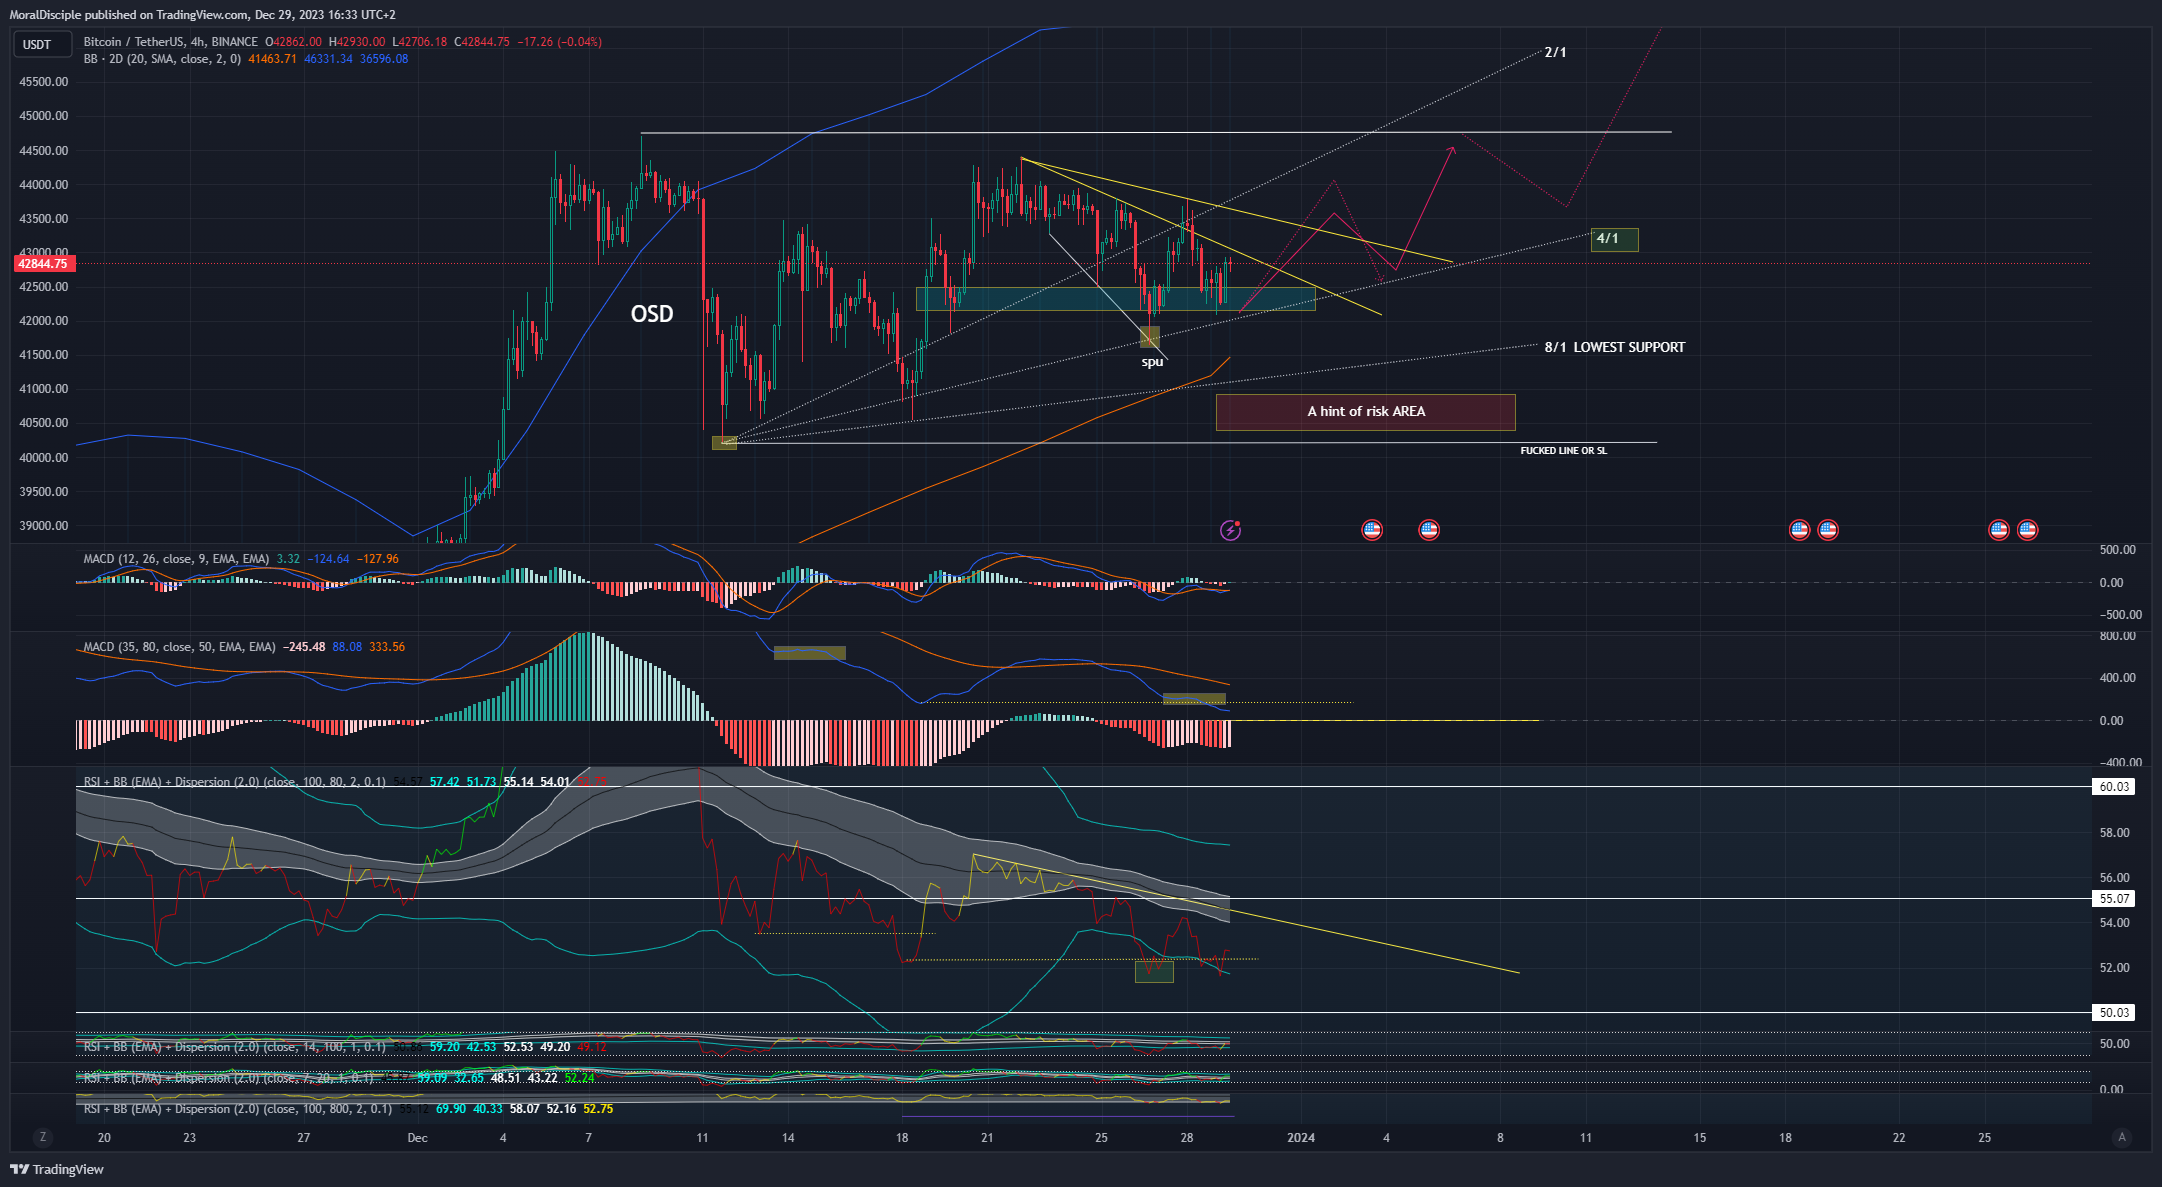
Task: Click the 15 date axis label
Action: (1700, 1138)
